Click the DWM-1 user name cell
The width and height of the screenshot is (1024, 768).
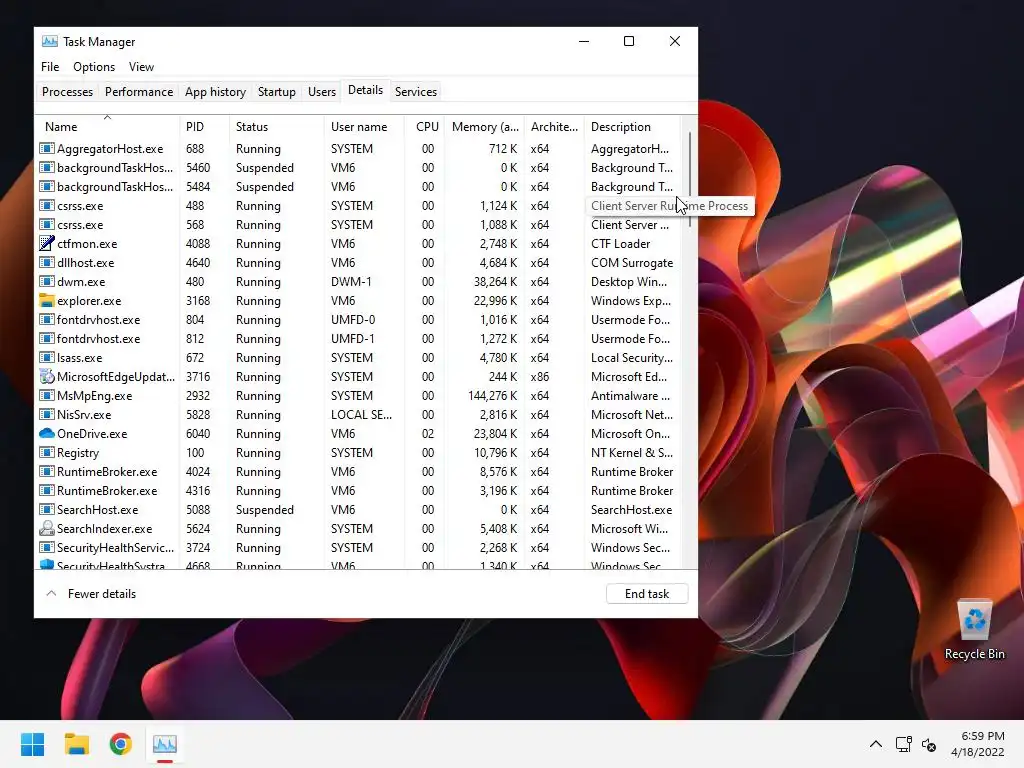[x=351, y=281]
